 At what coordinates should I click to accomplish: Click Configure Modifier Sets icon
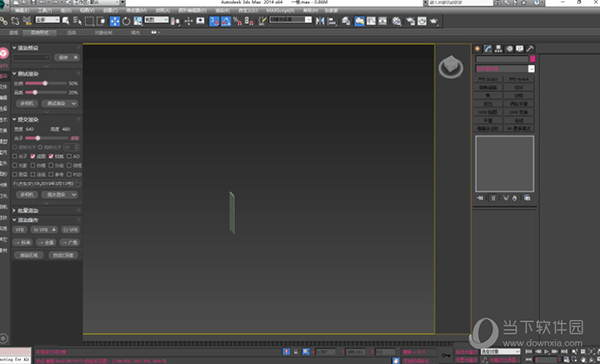pyautogui.click(x=527, y=198)
